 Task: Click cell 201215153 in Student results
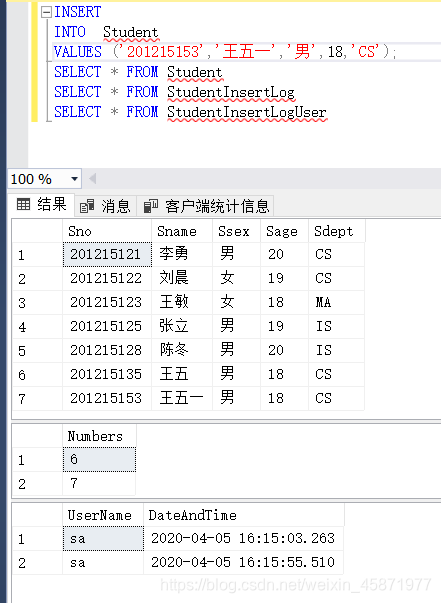click(107, 398)
